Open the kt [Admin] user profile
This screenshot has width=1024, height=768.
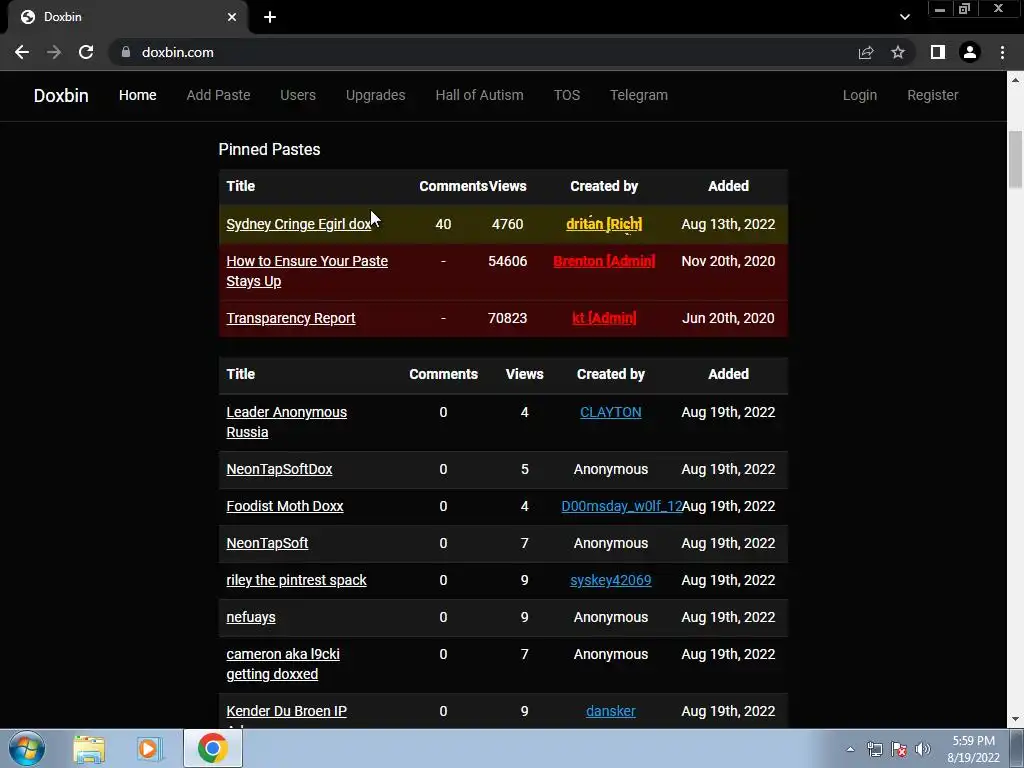click(x=604, y=318)
